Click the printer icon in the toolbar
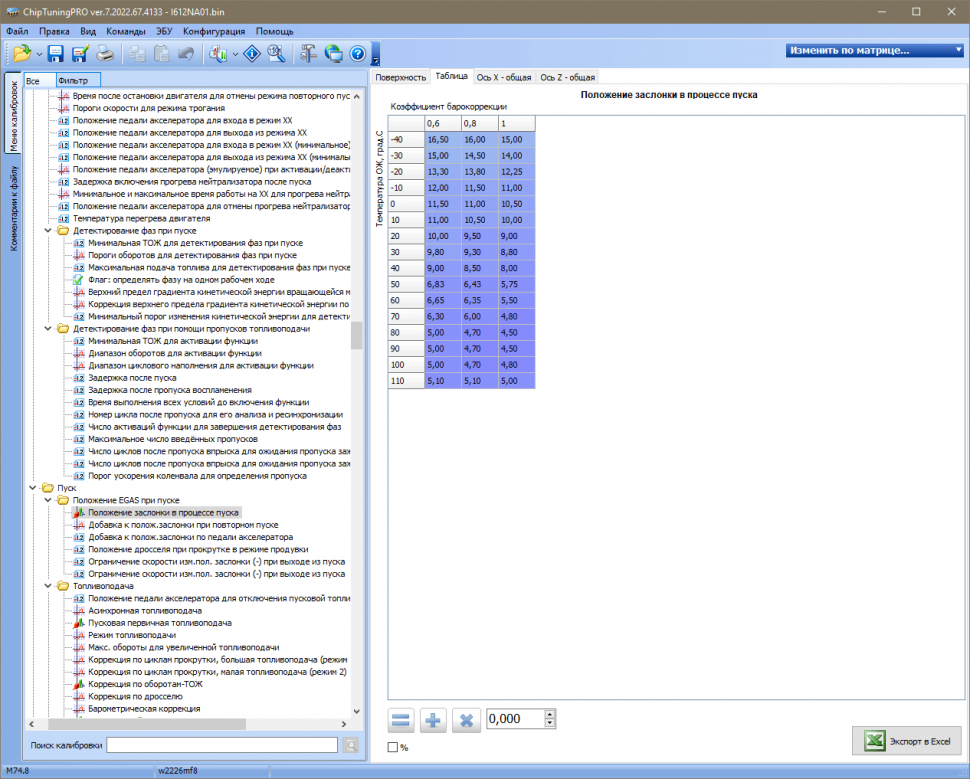The image size is (970, 779). (x=105, y=54)
